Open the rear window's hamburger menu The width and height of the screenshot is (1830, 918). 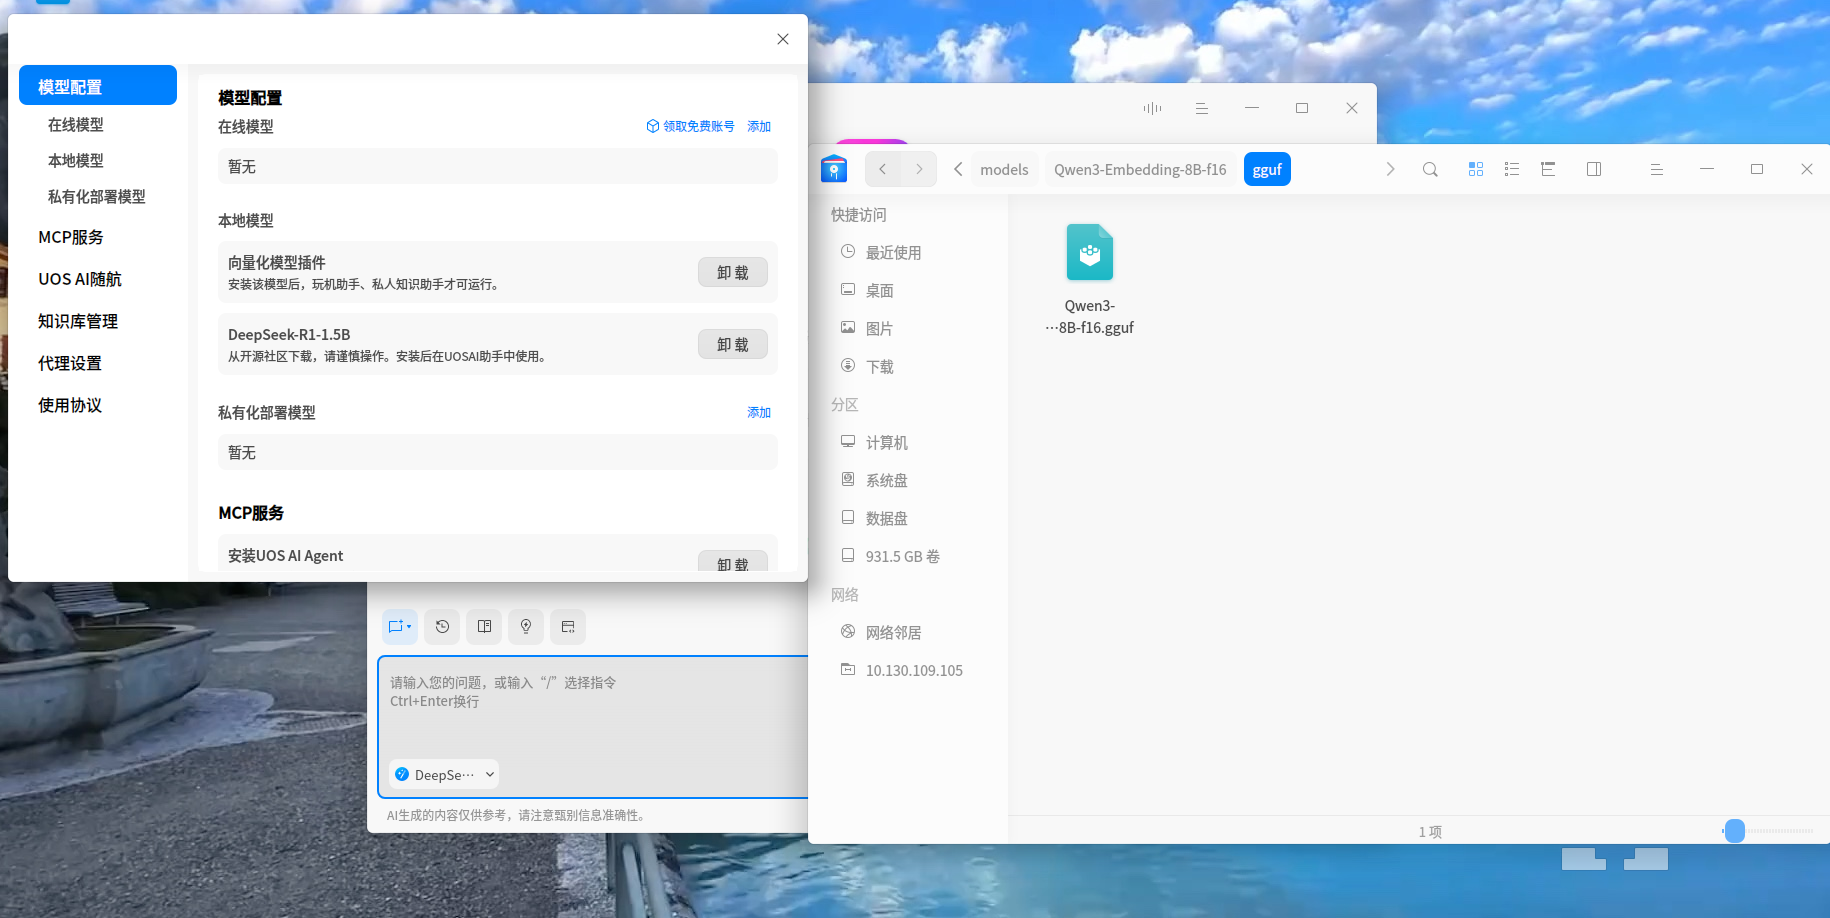click(x=1202, y=108)
